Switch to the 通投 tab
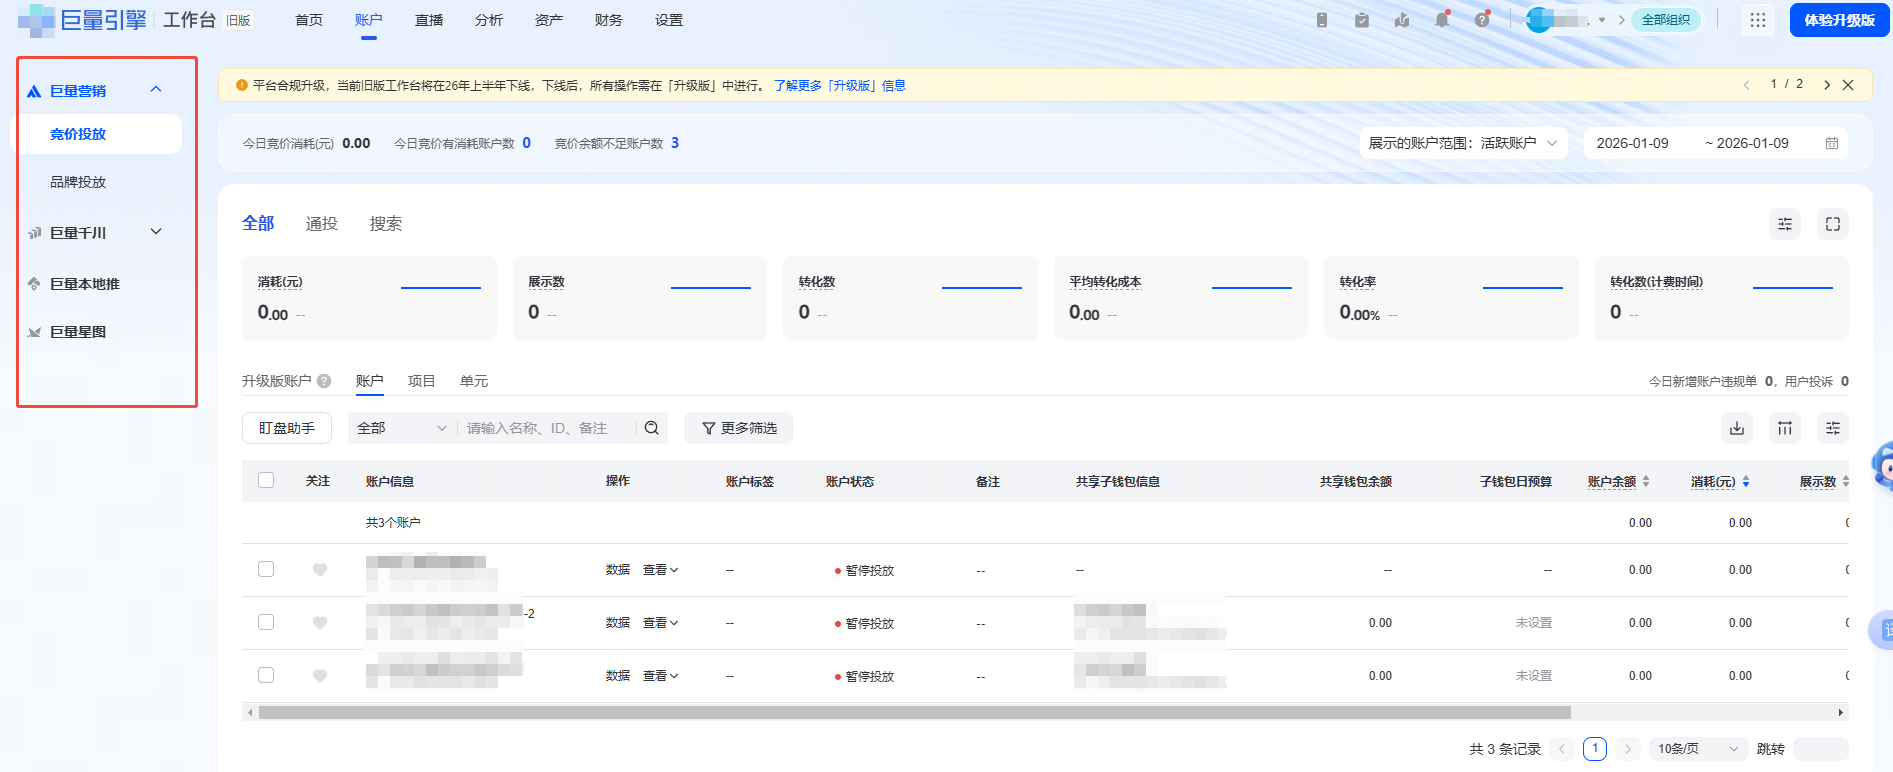The height and width of the screenshot is (772, 1893). (x=322, y=224)
